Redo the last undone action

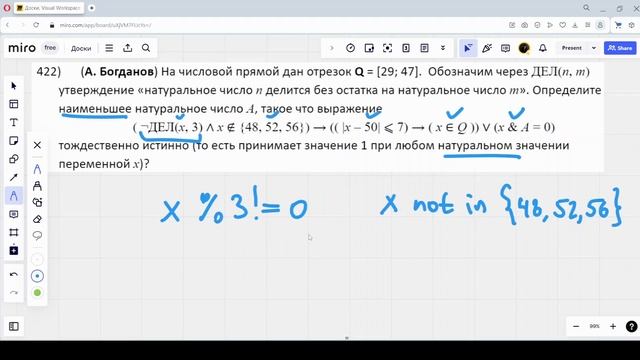click(13, 293)
